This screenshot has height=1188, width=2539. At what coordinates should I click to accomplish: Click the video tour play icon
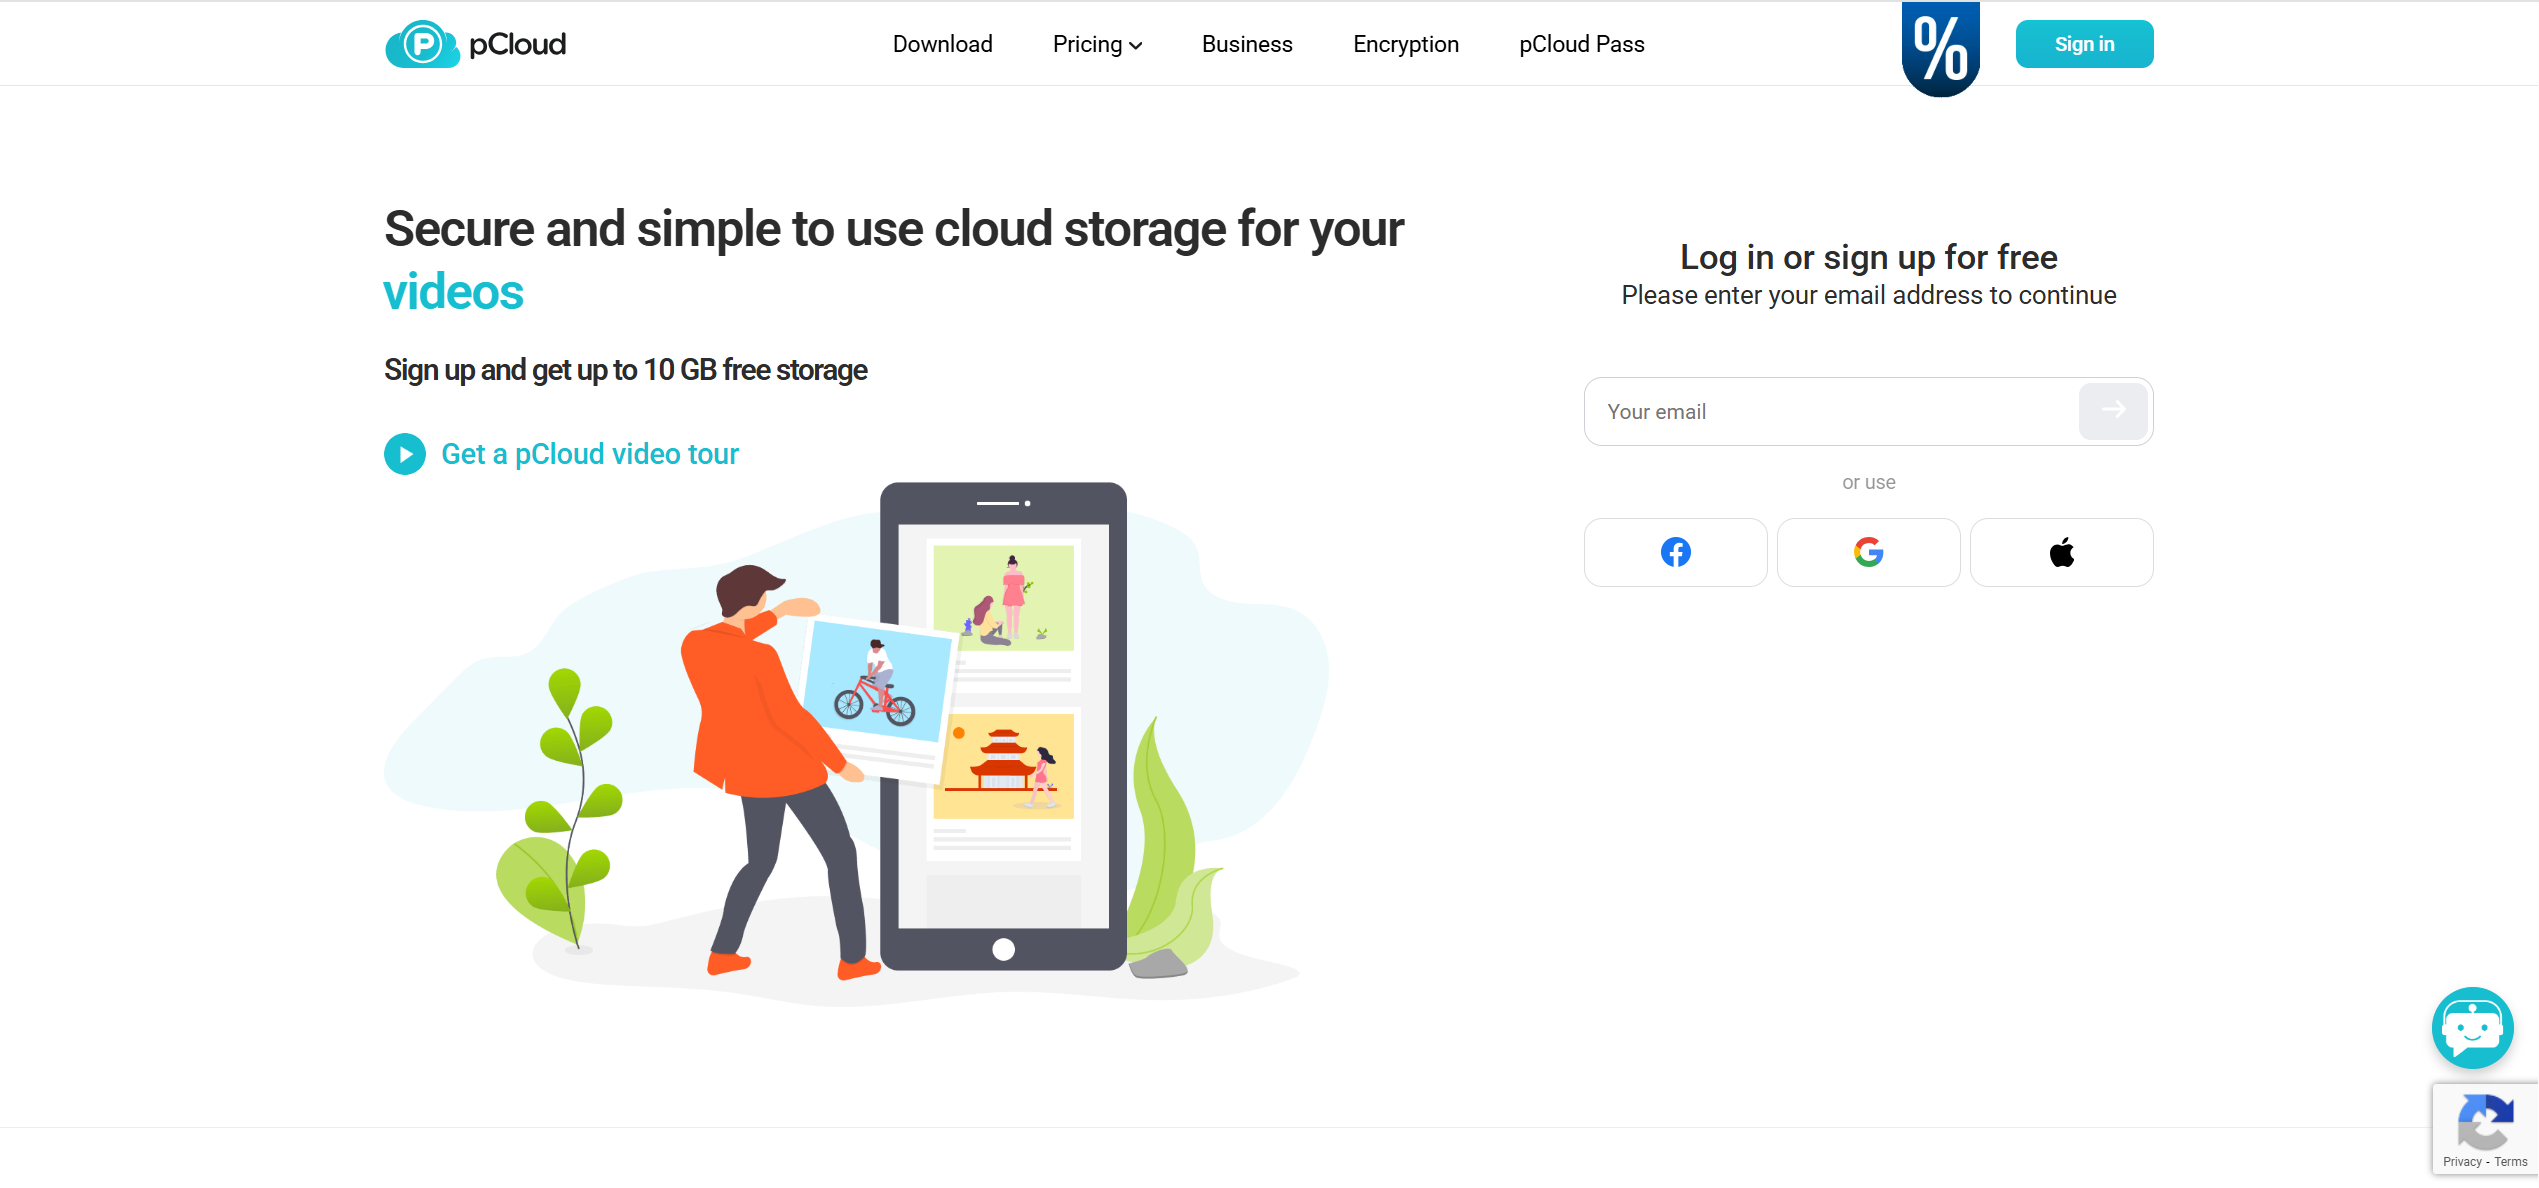pos(405,454)
